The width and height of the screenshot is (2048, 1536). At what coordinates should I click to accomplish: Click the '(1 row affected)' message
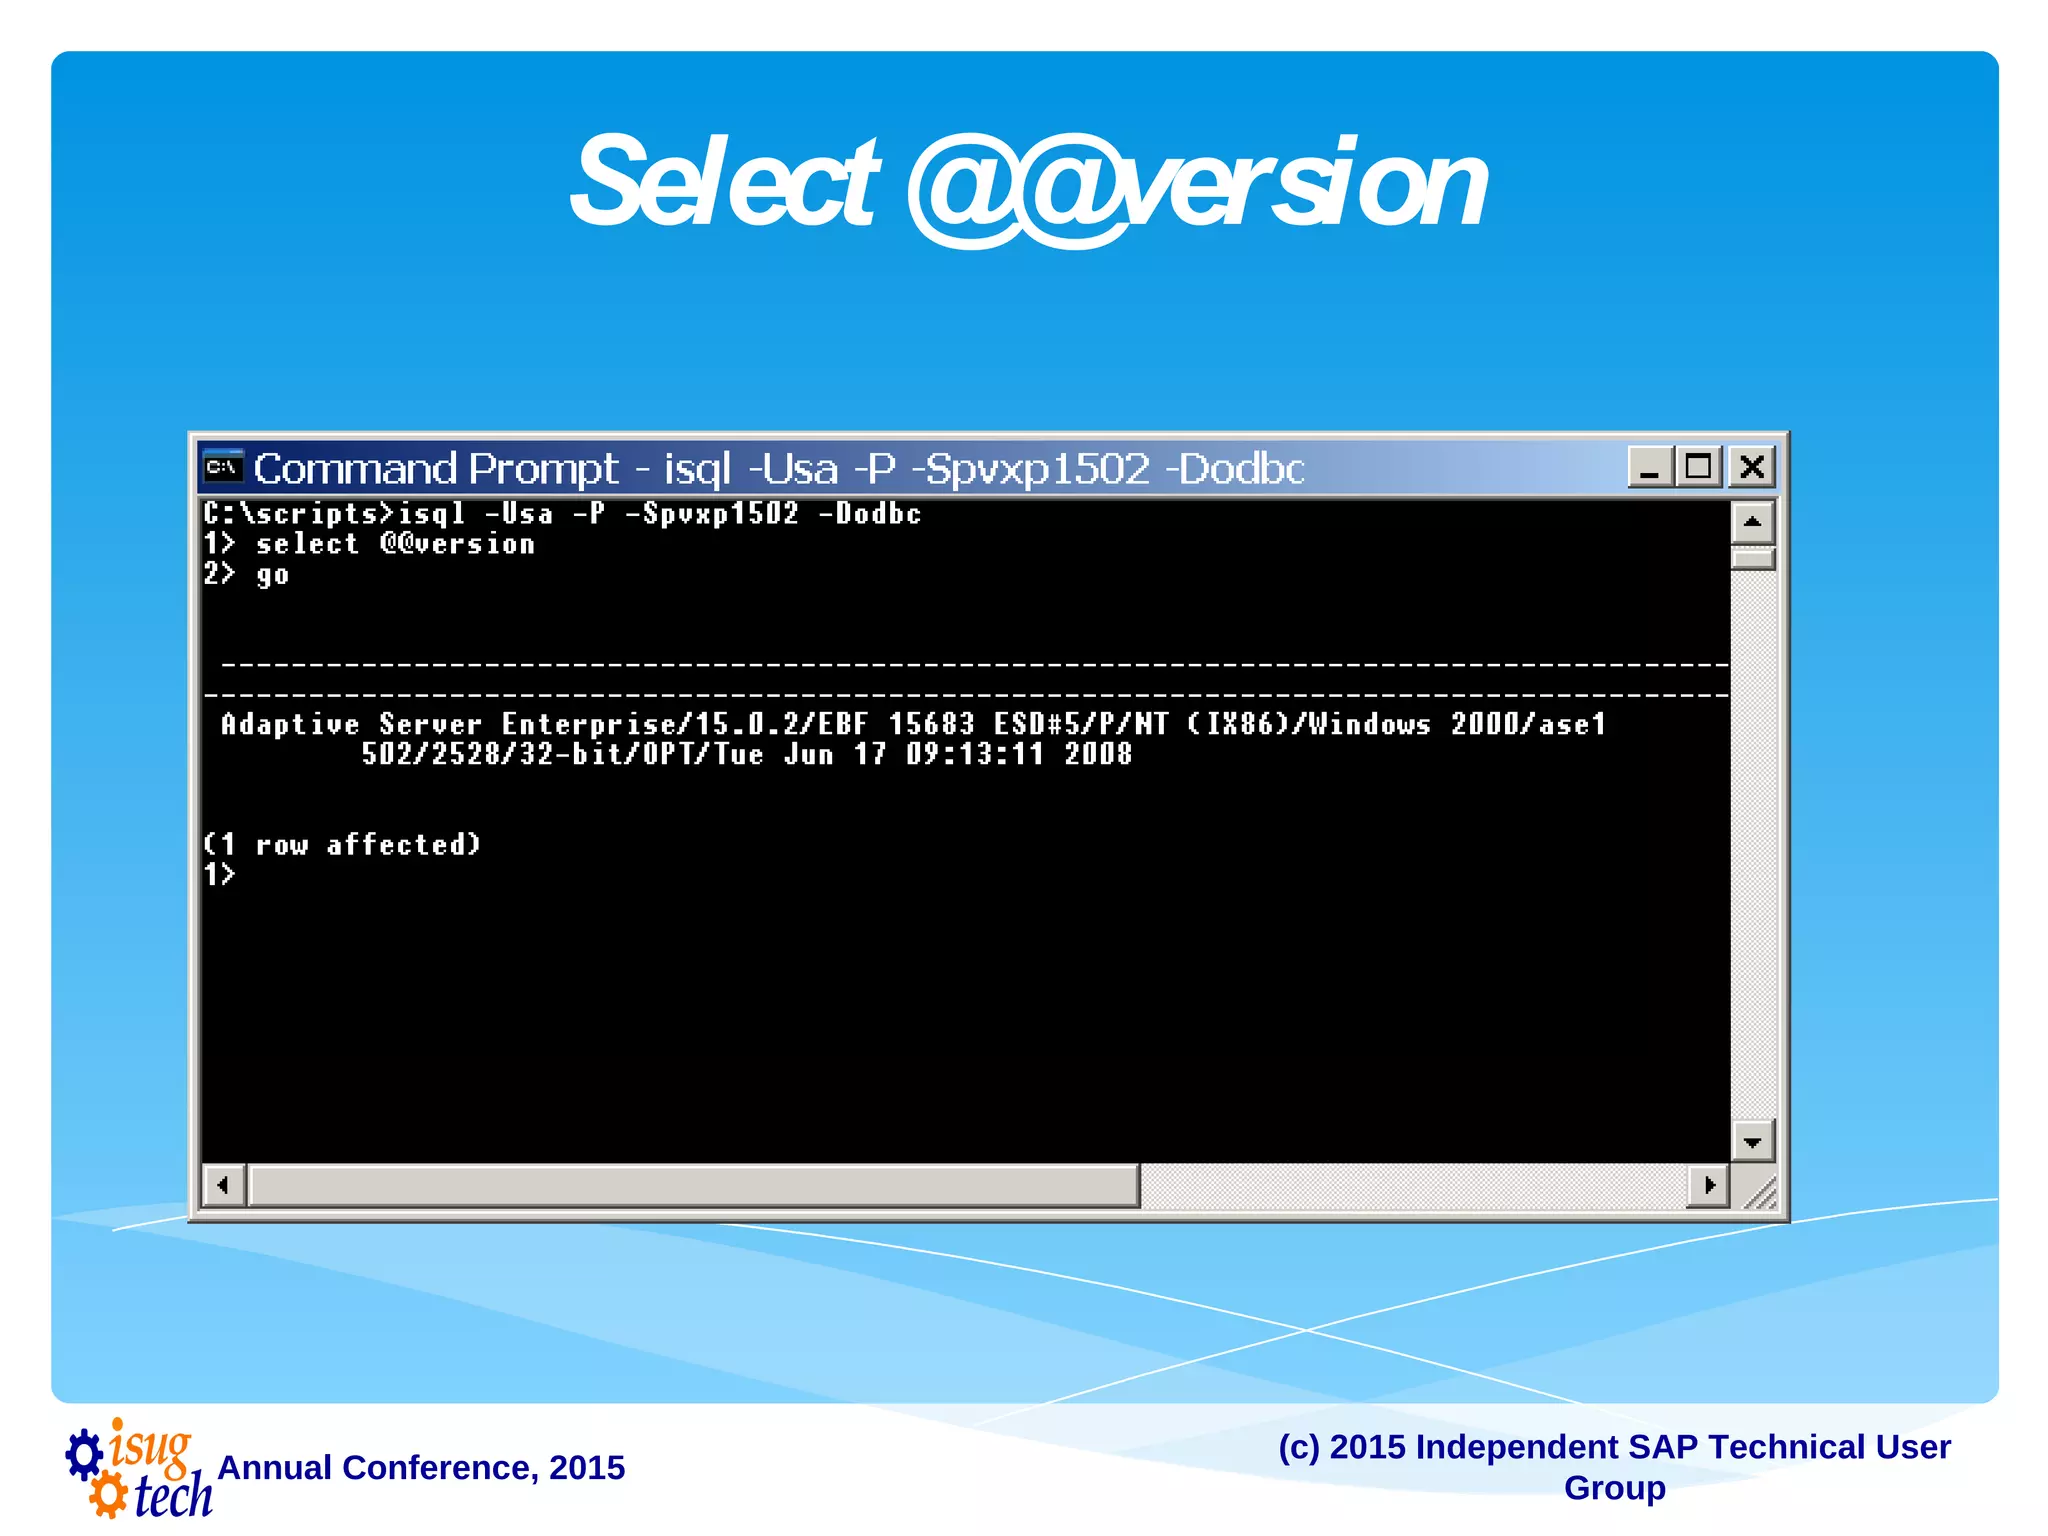342,845
